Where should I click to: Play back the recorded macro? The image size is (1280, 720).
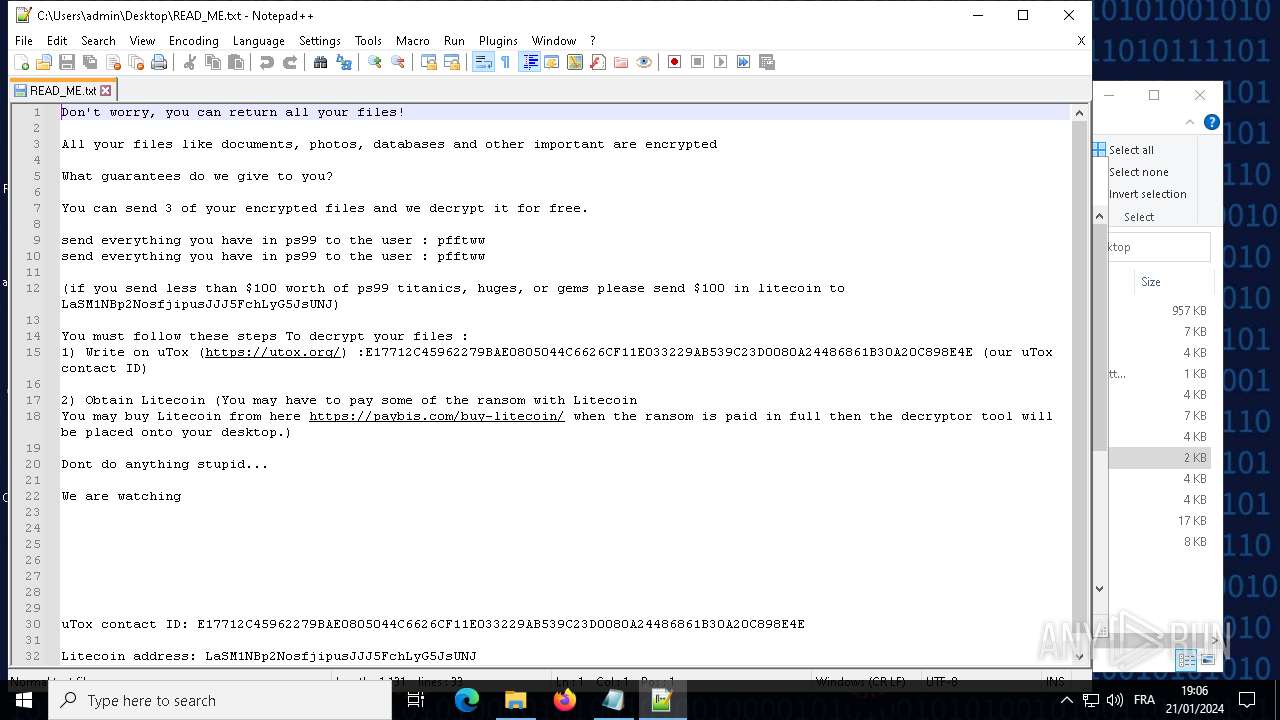(x=721, y=62)
